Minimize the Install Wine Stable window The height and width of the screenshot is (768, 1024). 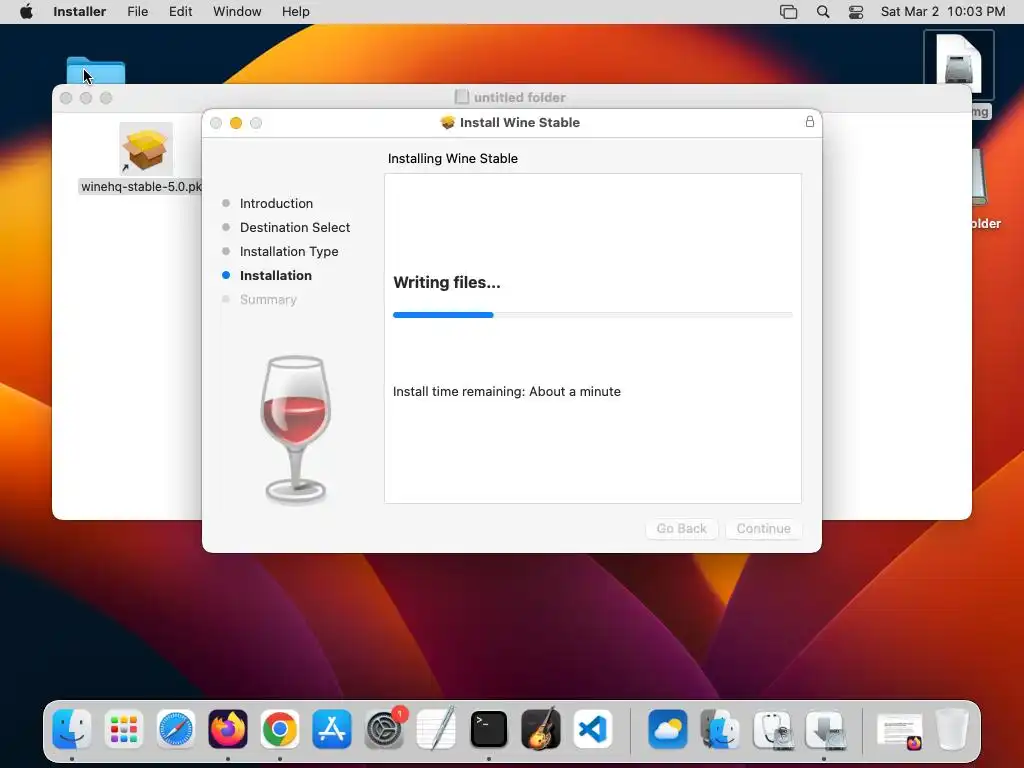click(x=236, y=123)
